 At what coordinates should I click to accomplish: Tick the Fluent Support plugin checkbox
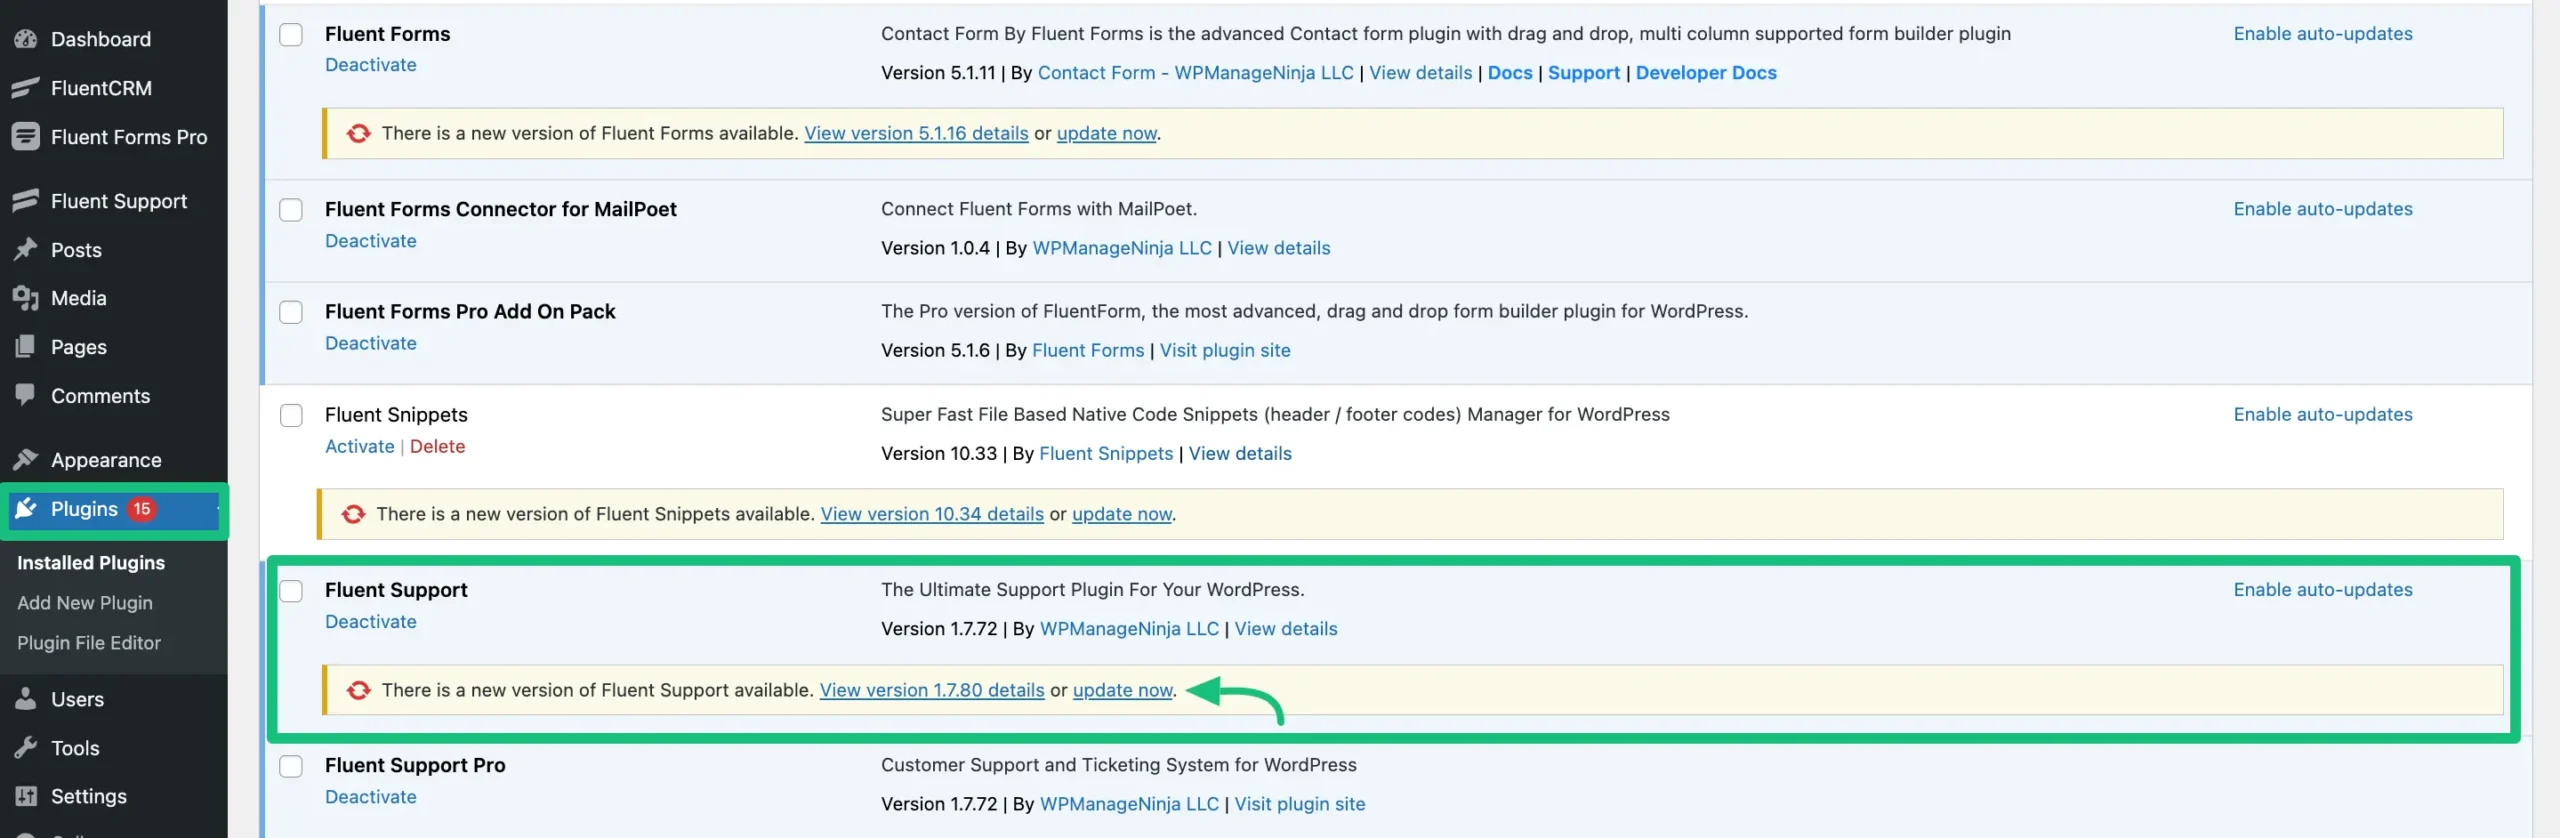pyautogui.click(x=291, y=590)
